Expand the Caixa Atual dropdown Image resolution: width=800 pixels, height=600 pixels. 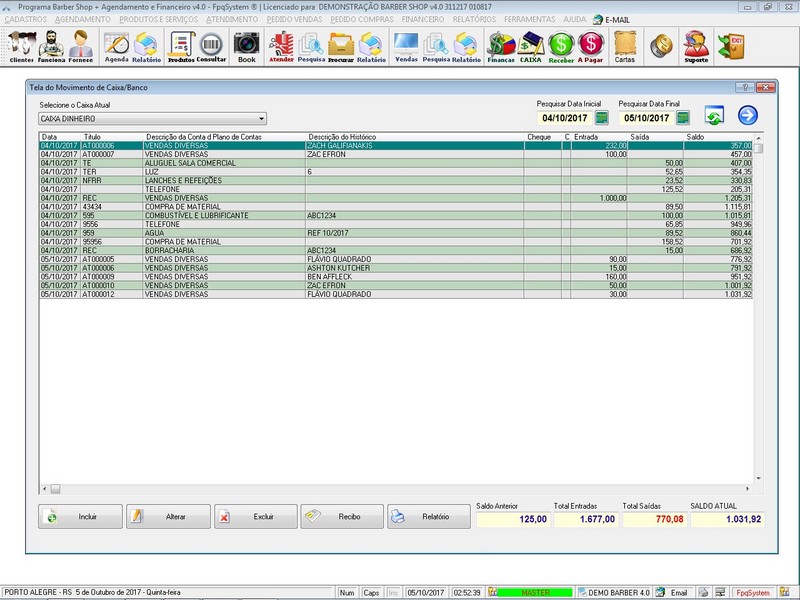(x=261, y=118)
